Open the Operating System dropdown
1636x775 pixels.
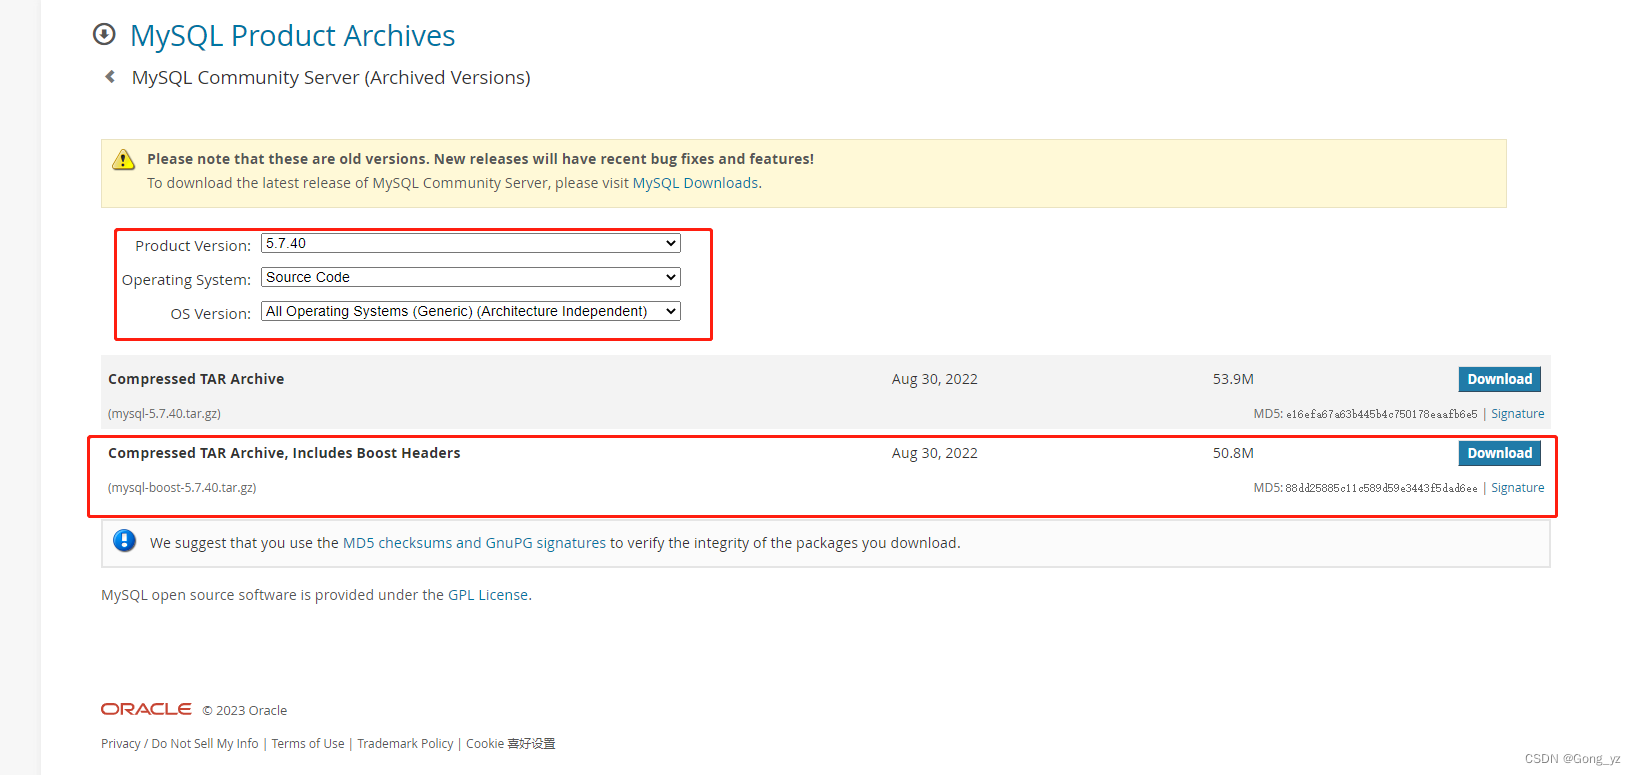pos(471,277)
